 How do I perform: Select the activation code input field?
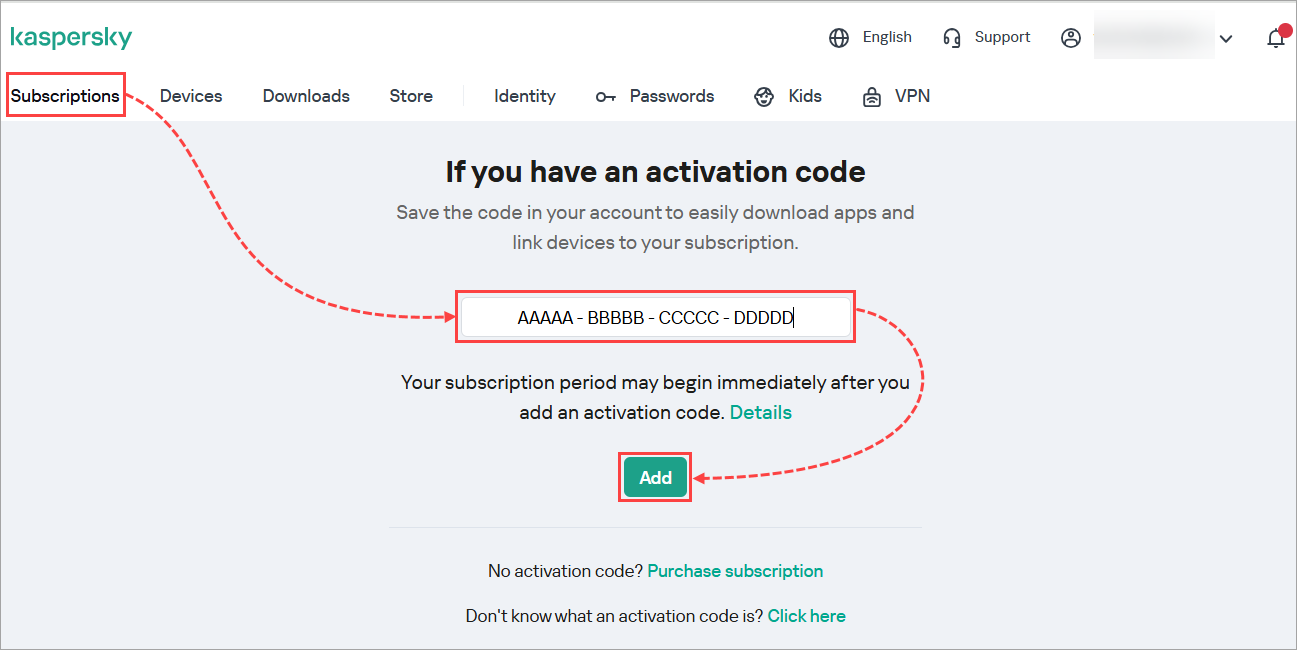pos(655,317)
